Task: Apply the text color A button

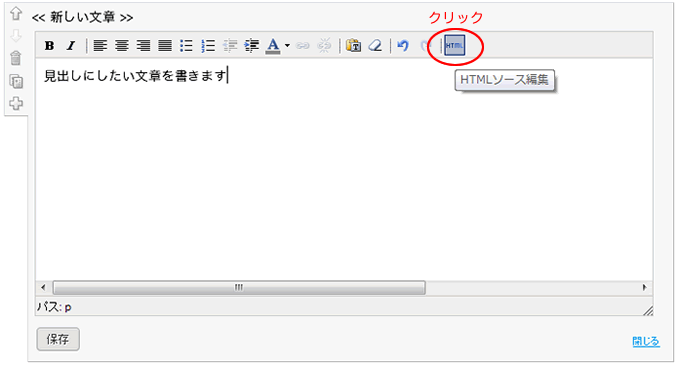Action: tap(273, 45)
